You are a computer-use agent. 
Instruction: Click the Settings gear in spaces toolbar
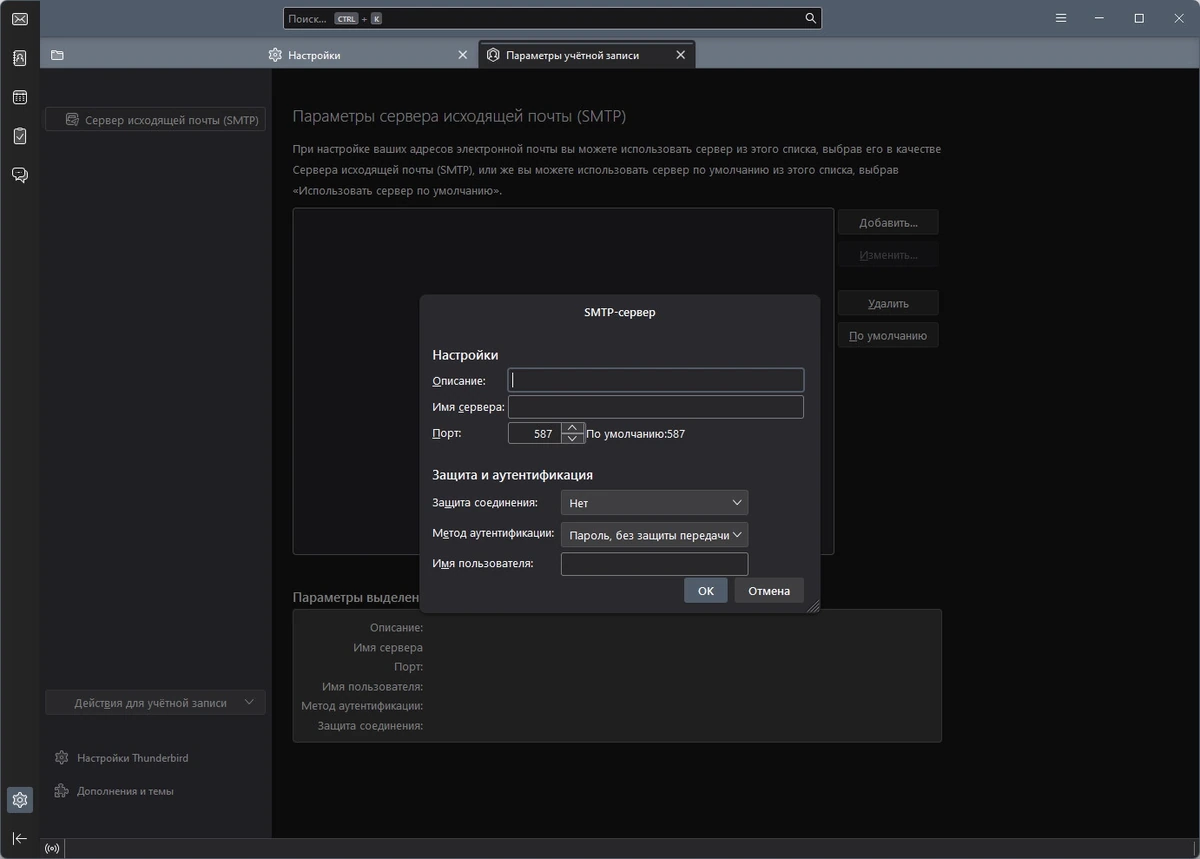(x=19, y=800)
